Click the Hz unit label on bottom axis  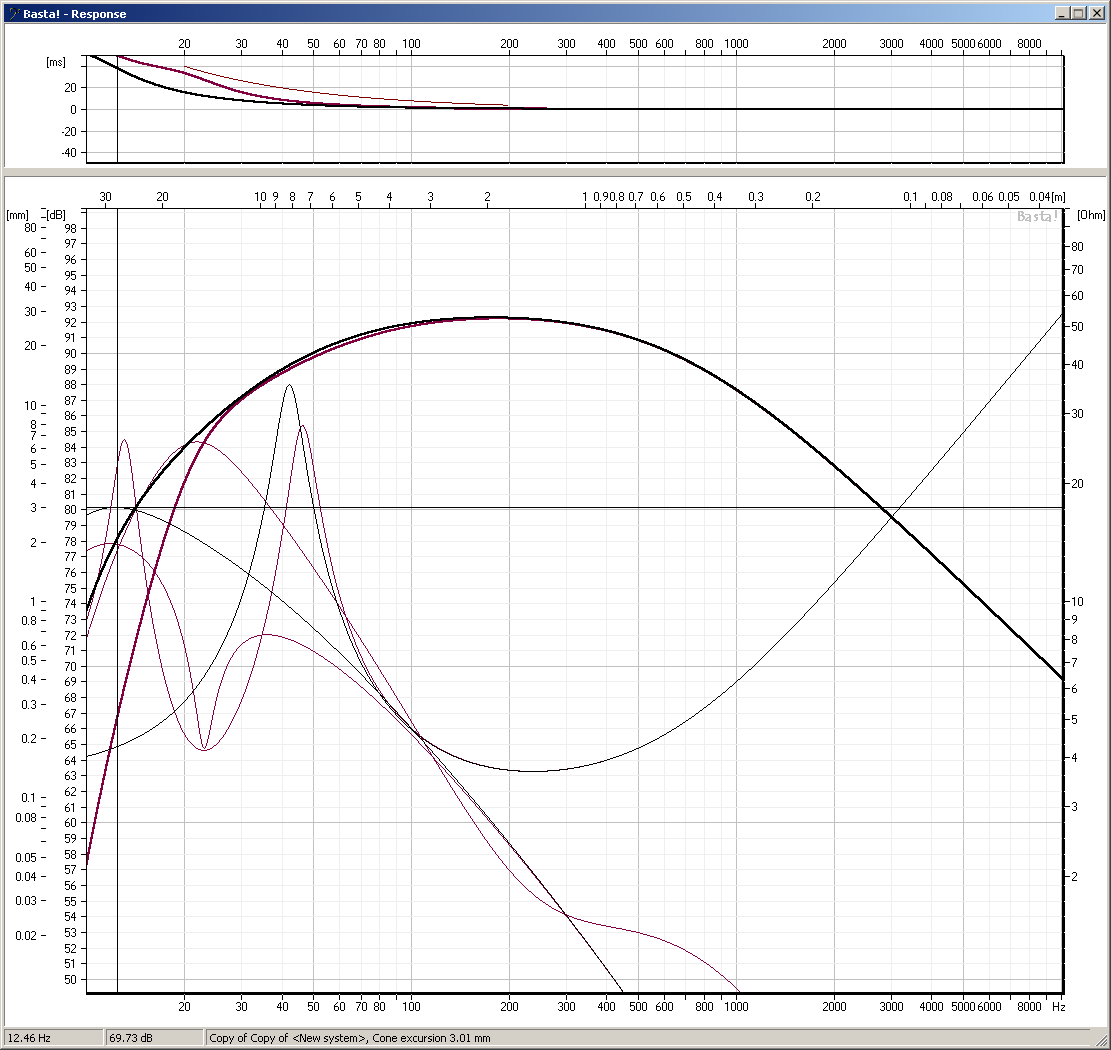[1058, 1006]
